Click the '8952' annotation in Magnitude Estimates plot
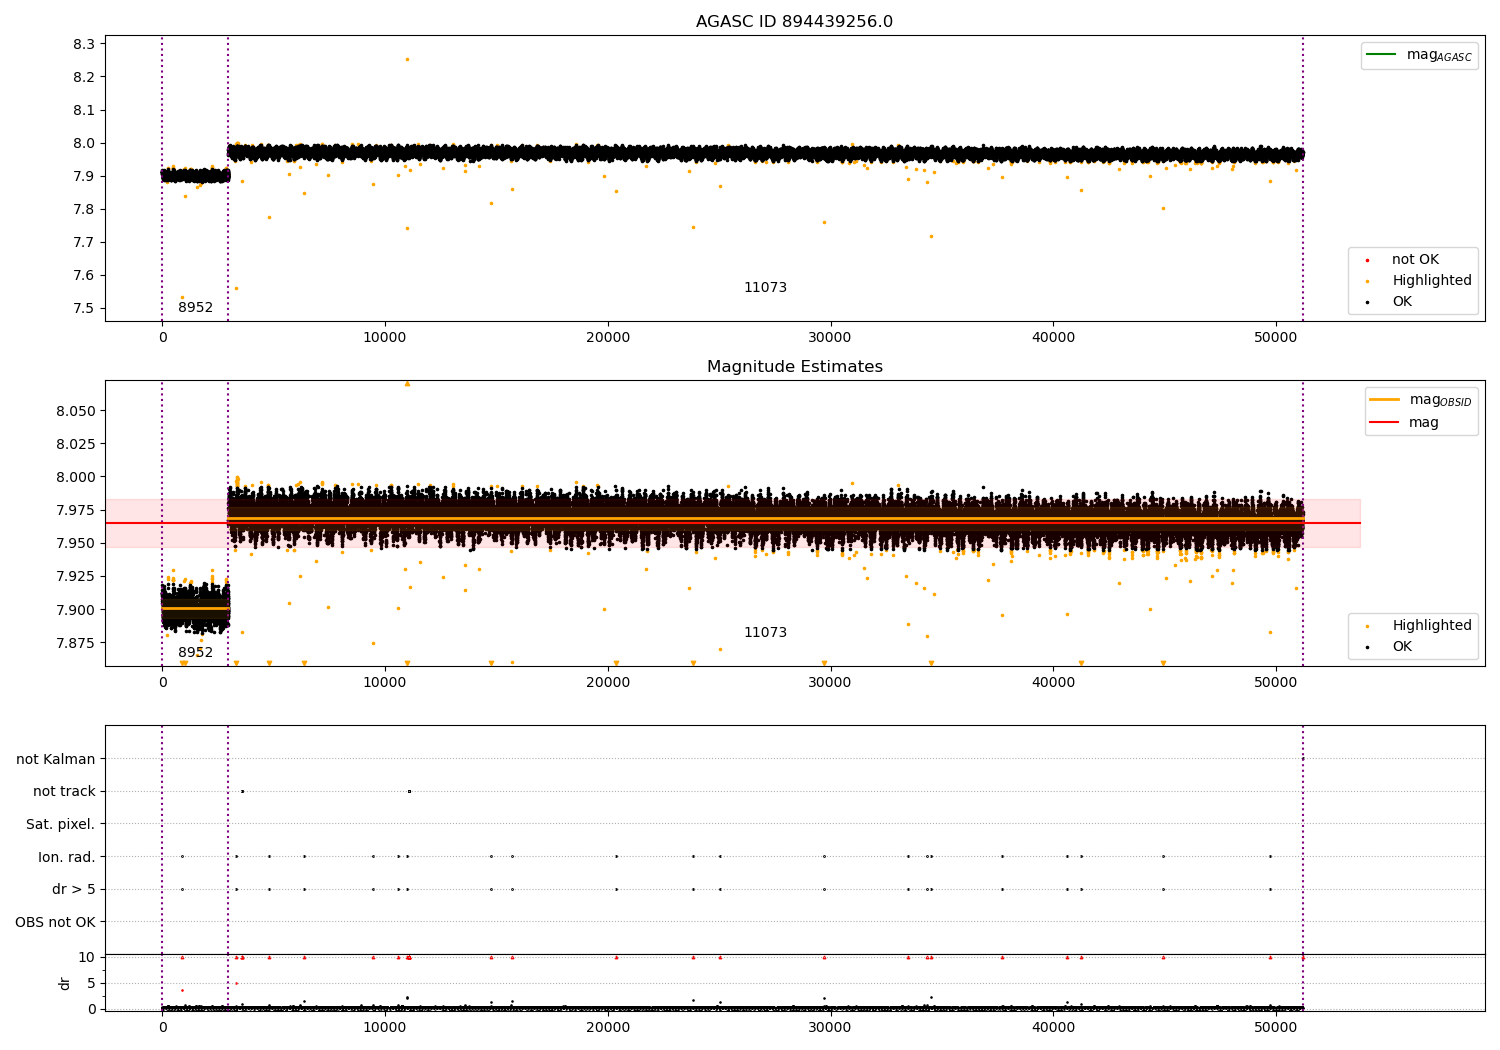This screenshot has height=1050, width=1500. [x=195, y=653]
